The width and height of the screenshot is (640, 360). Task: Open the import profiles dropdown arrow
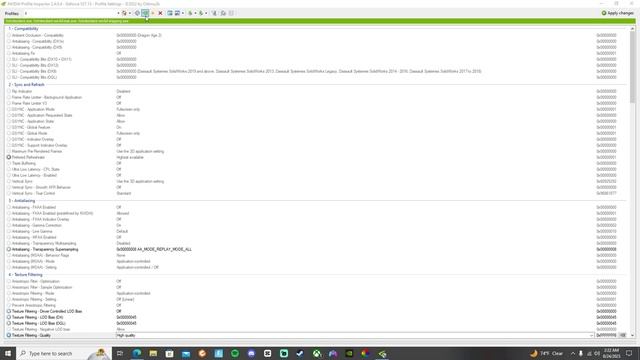pos(206,13)
